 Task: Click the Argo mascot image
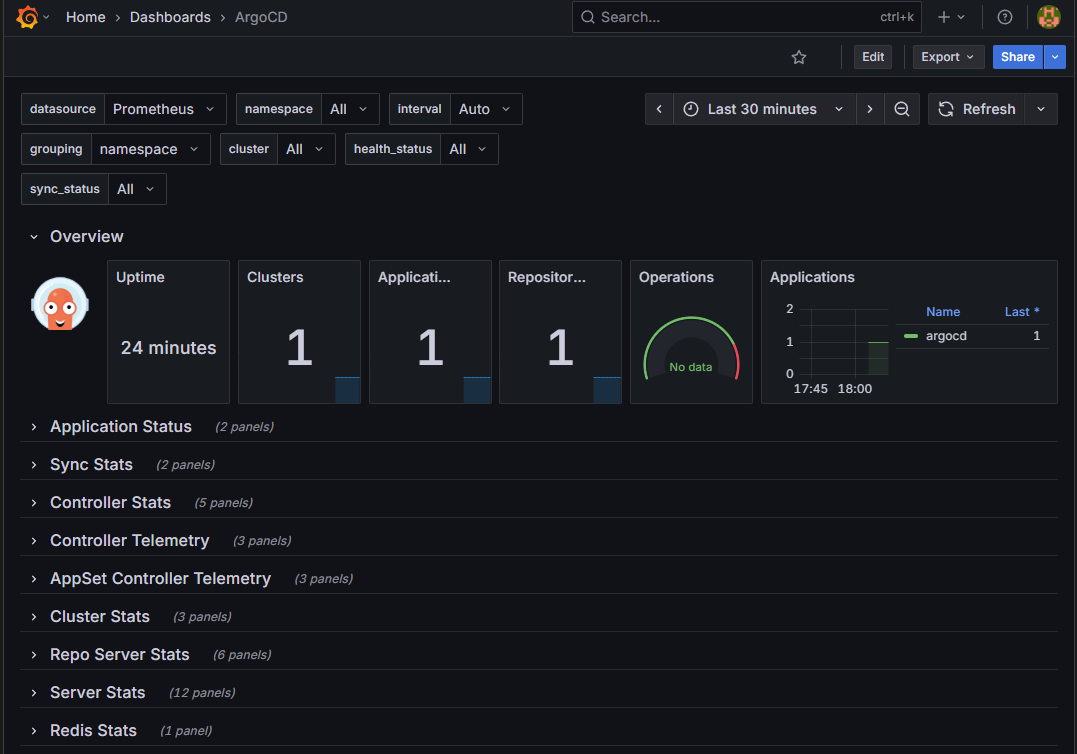pyautogui.click(x=60, y=304)
